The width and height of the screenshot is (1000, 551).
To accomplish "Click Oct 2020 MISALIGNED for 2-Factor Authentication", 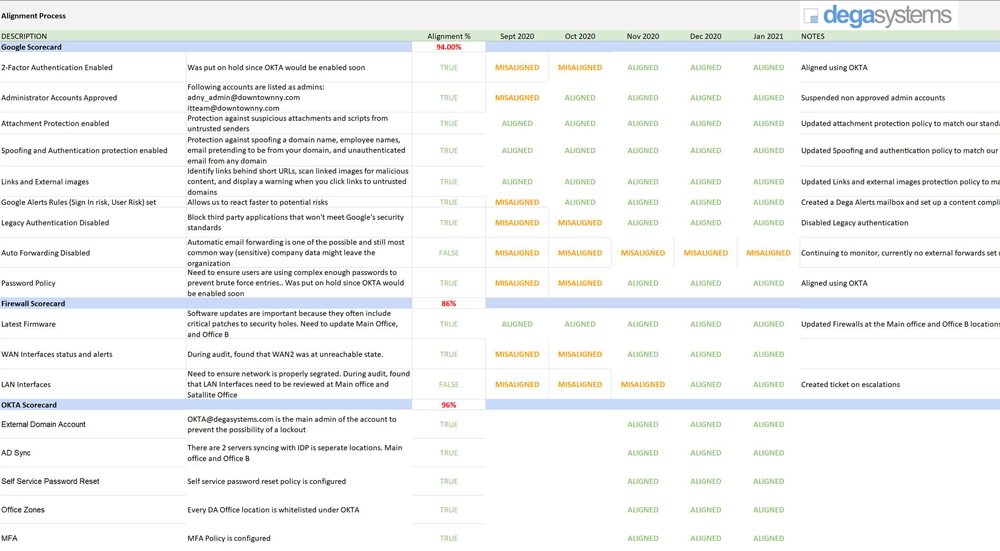I will 580,68.
